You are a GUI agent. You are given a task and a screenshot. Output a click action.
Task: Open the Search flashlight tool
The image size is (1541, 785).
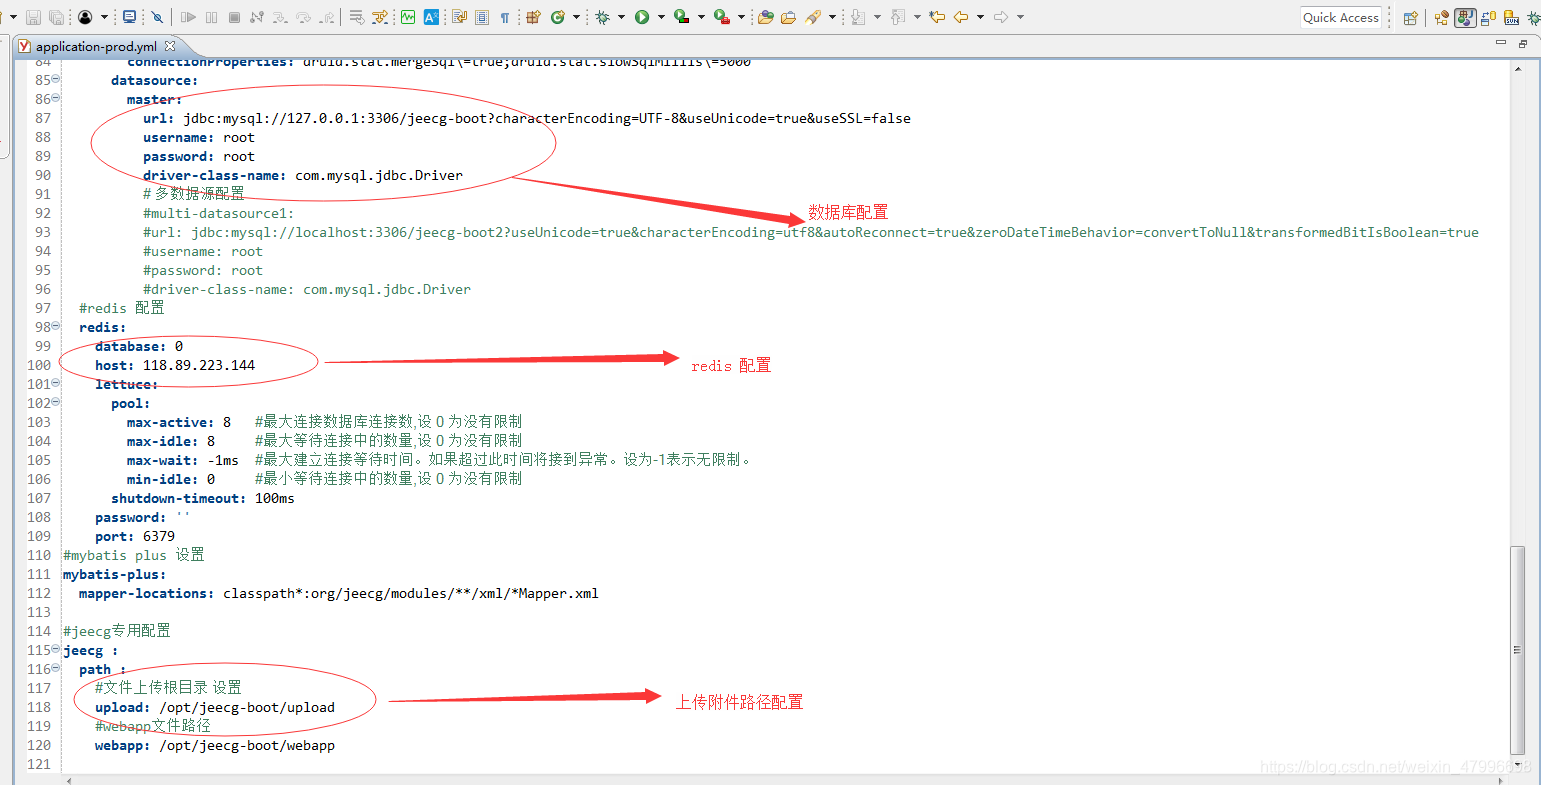[813, 17]
